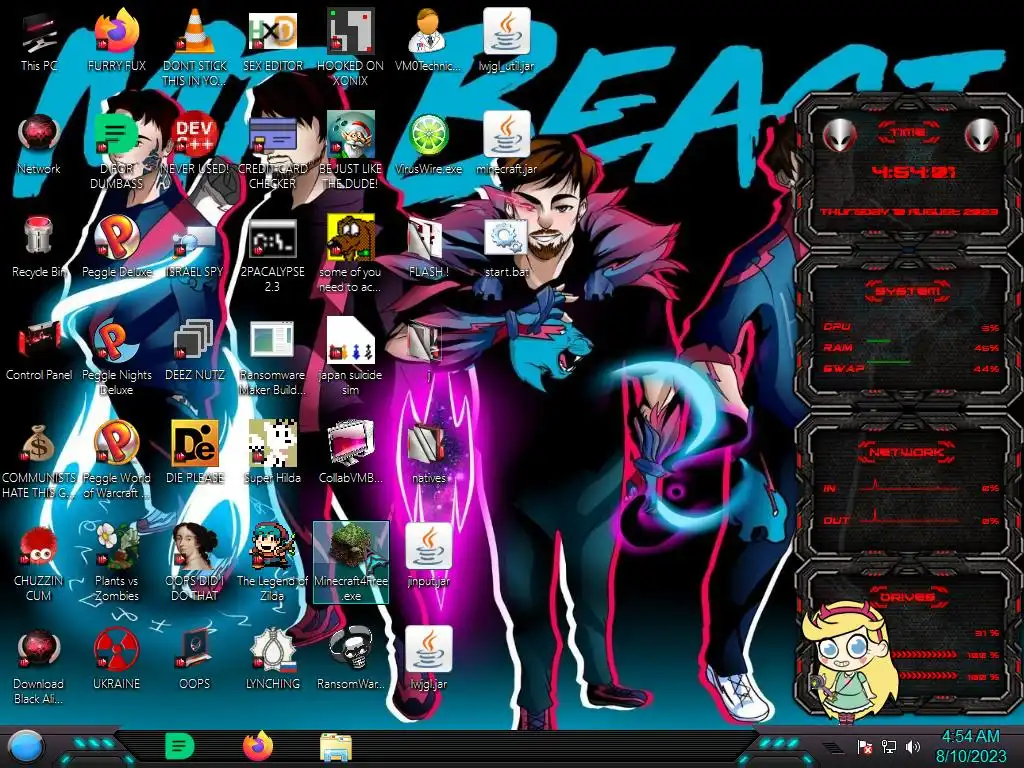The height and width of the screenshot is (768, 1024).
Task: Select the Control Panel icon
Action: tap(39, 351)
